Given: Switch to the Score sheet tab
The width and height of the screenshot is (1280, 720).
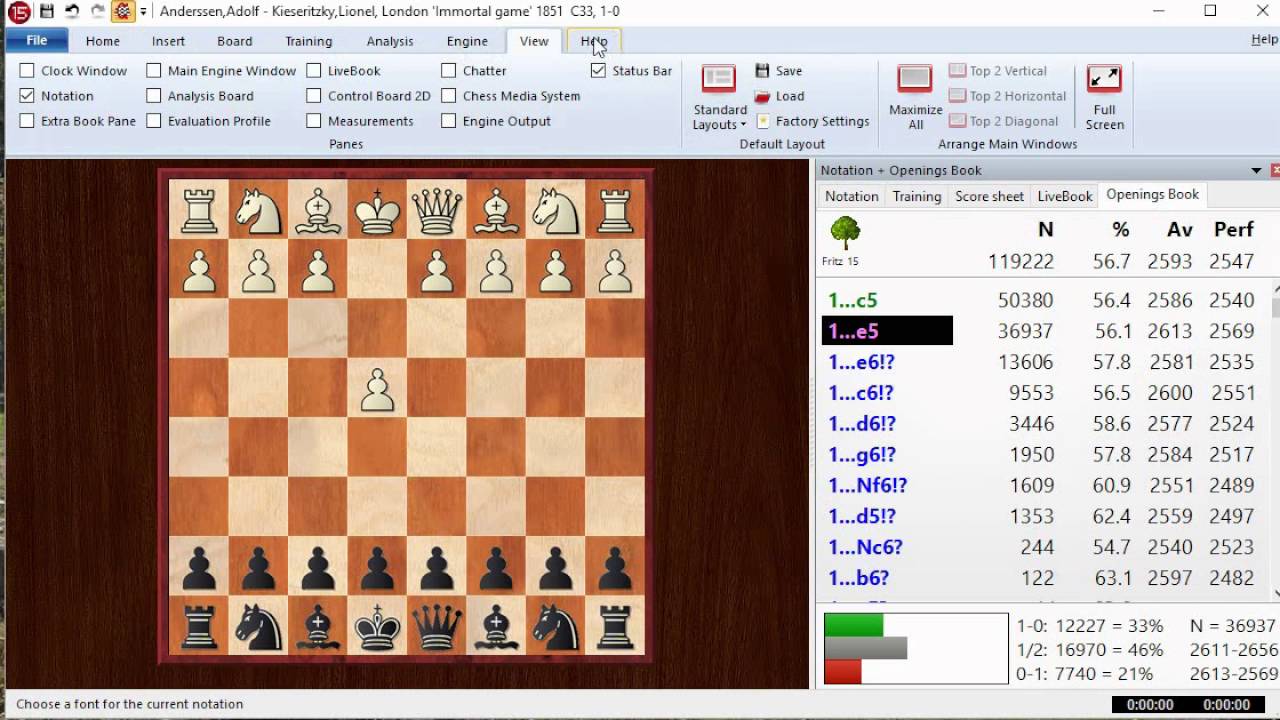Looking at the screenshot, I should [989, 196].
